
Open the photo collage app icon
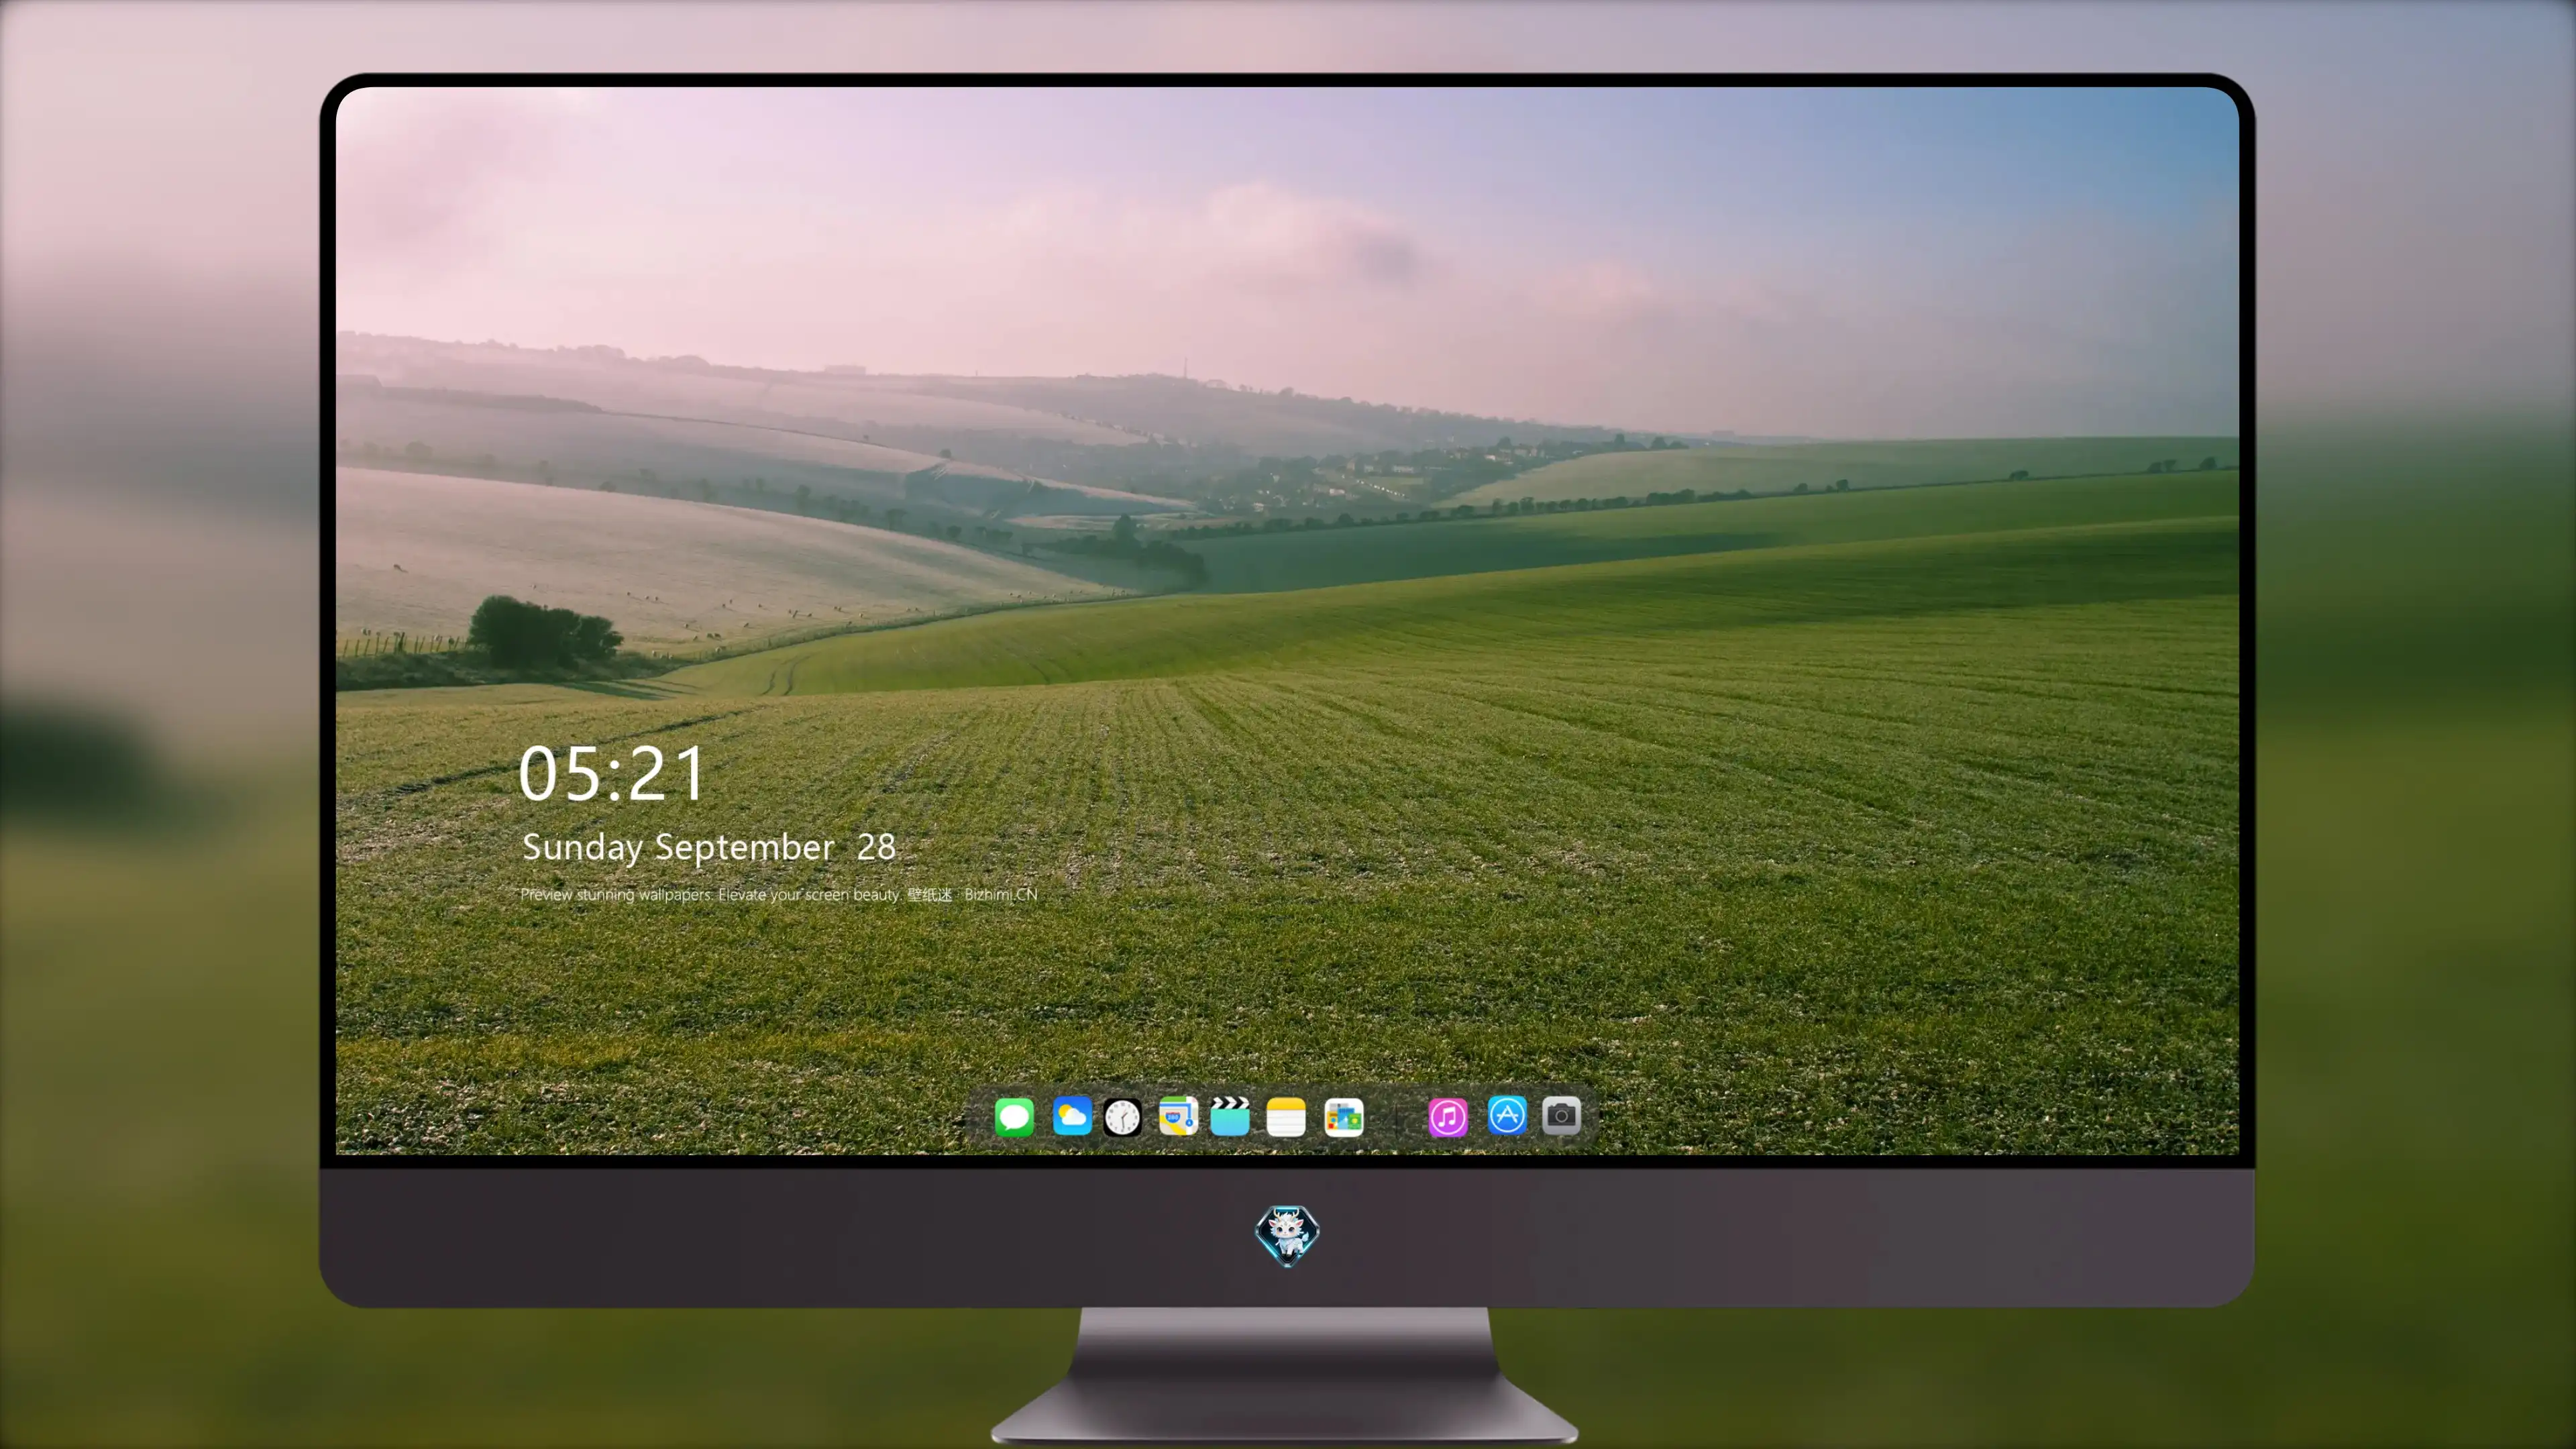tap(1343, 1116)
